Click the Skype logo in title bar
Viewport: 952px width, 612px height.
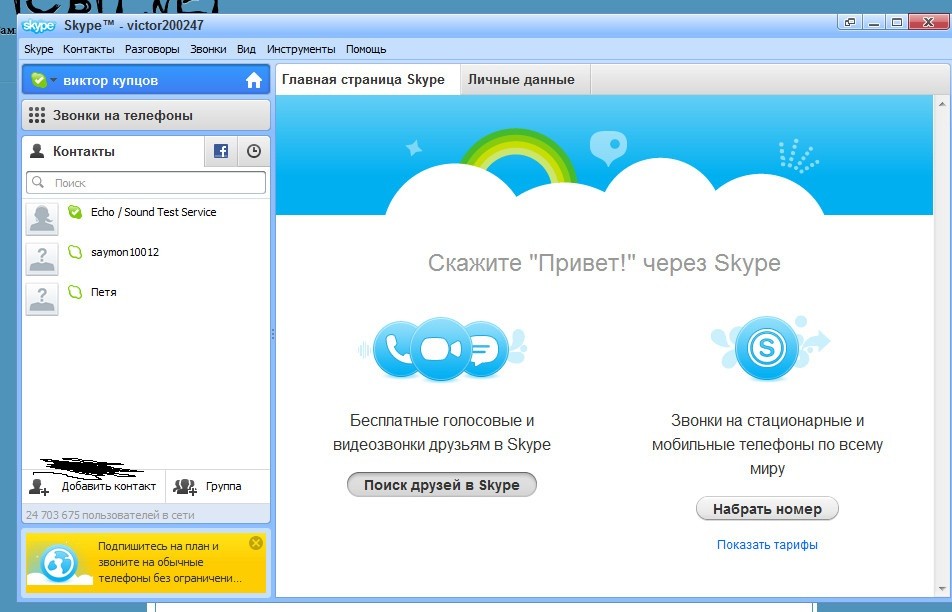coord(38,26)
